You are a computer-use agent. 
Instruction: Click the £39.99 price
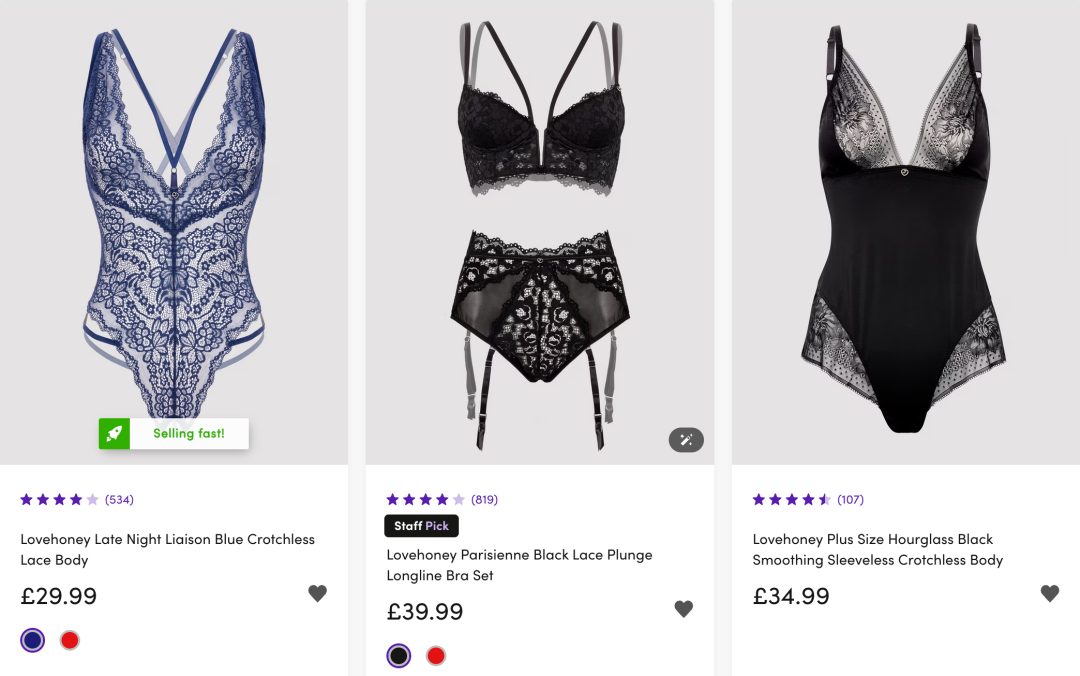coord(425,611)
